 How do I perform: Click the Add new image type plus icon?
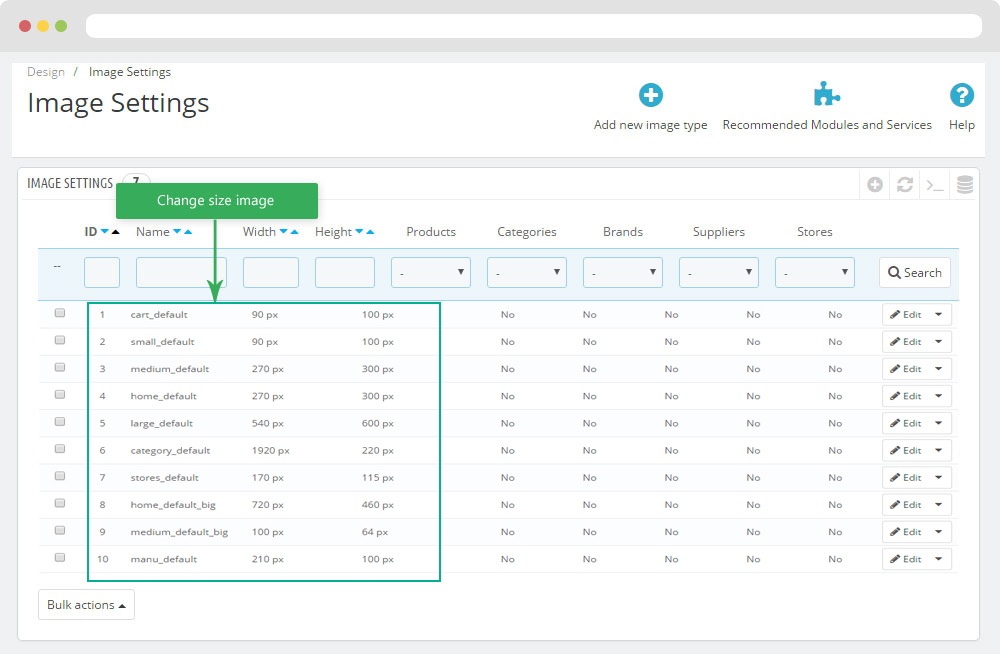pyautogui.click(x=651, y=96)
